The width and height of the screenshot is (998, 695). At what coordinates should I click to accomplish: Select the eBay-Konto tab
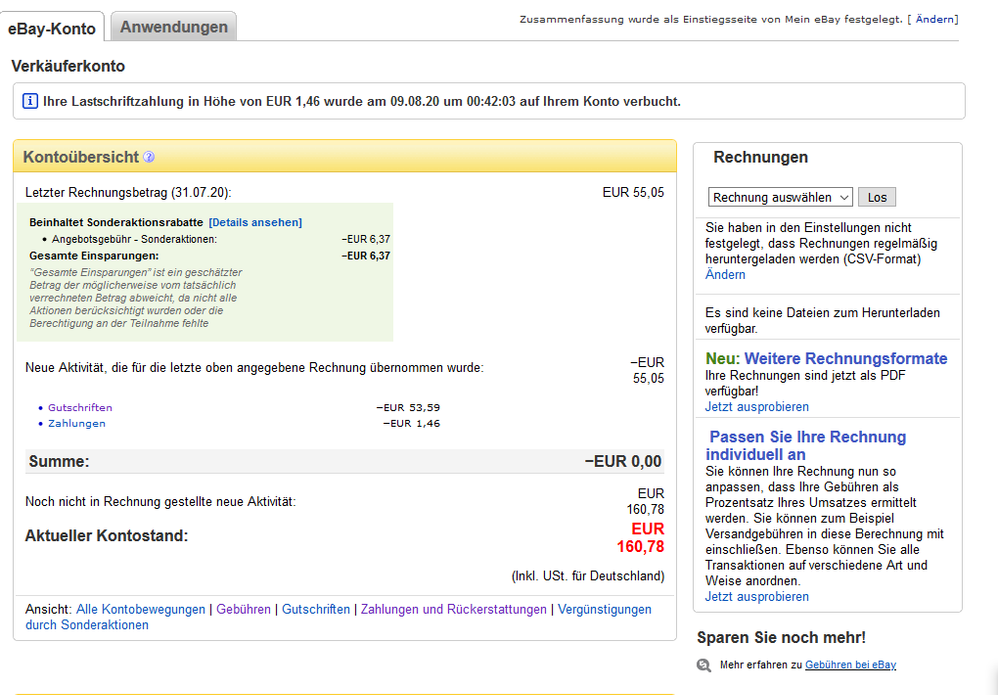point(52,28)
